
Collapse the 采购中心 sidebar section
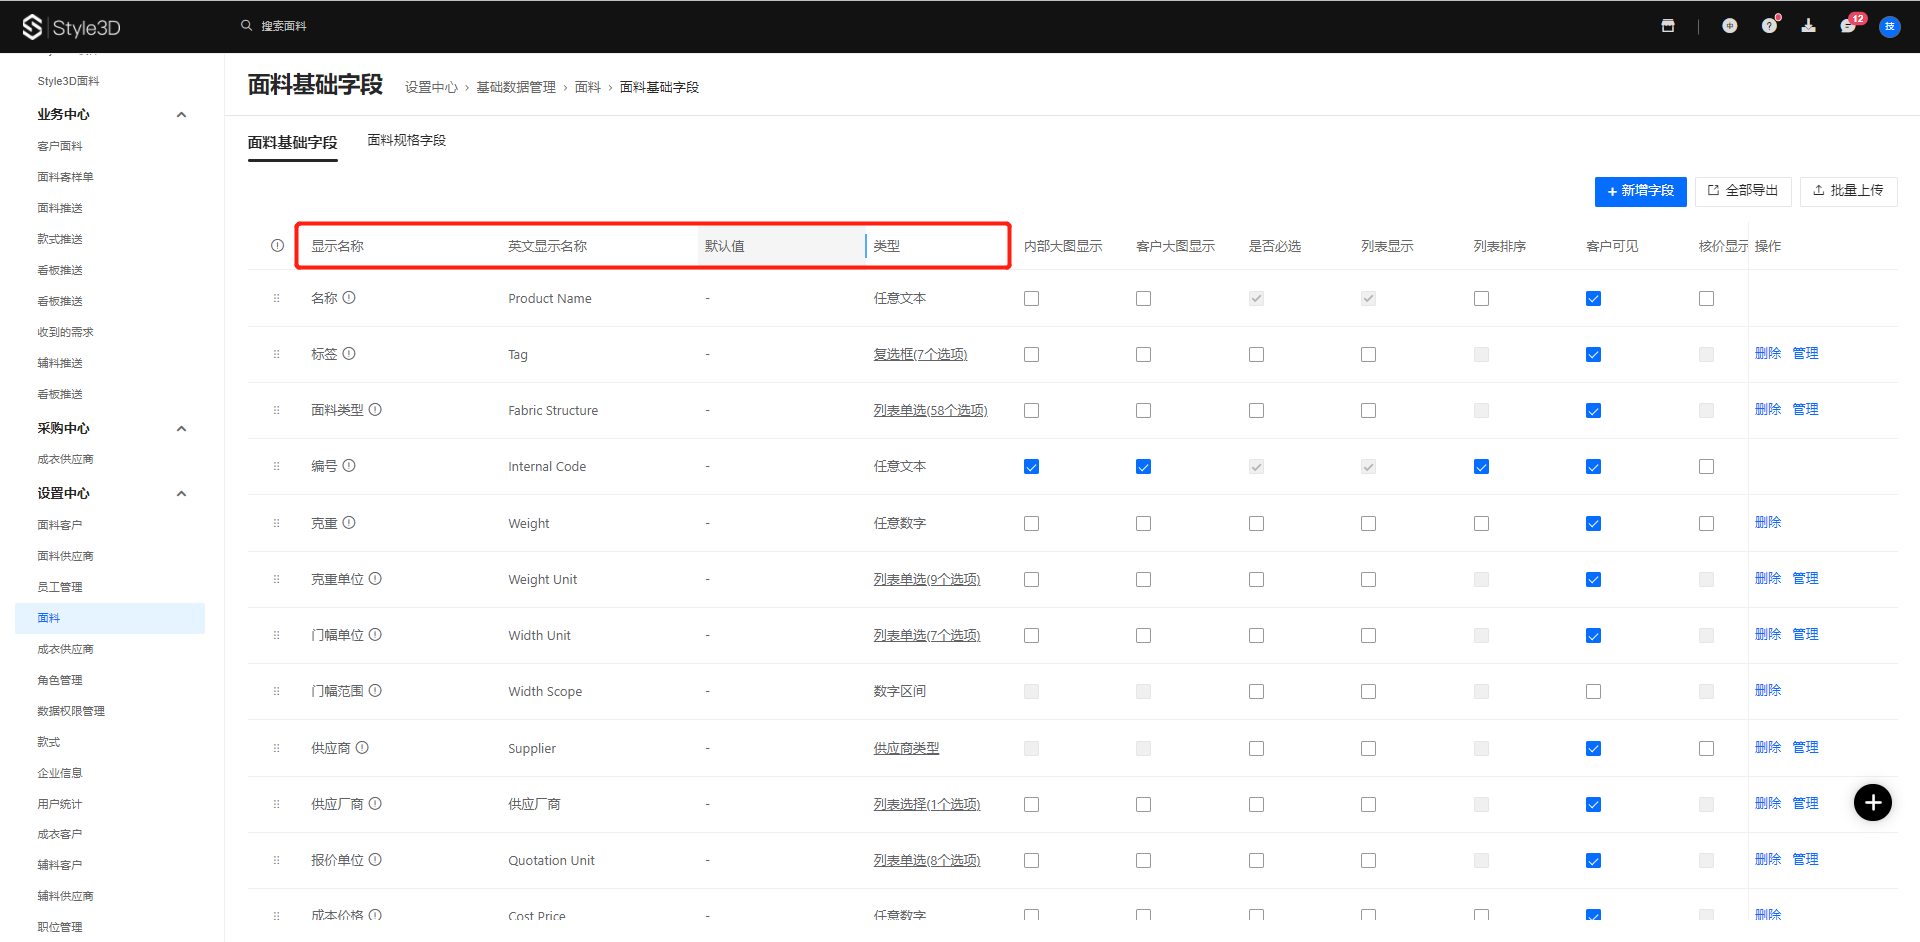pos(181,429)
